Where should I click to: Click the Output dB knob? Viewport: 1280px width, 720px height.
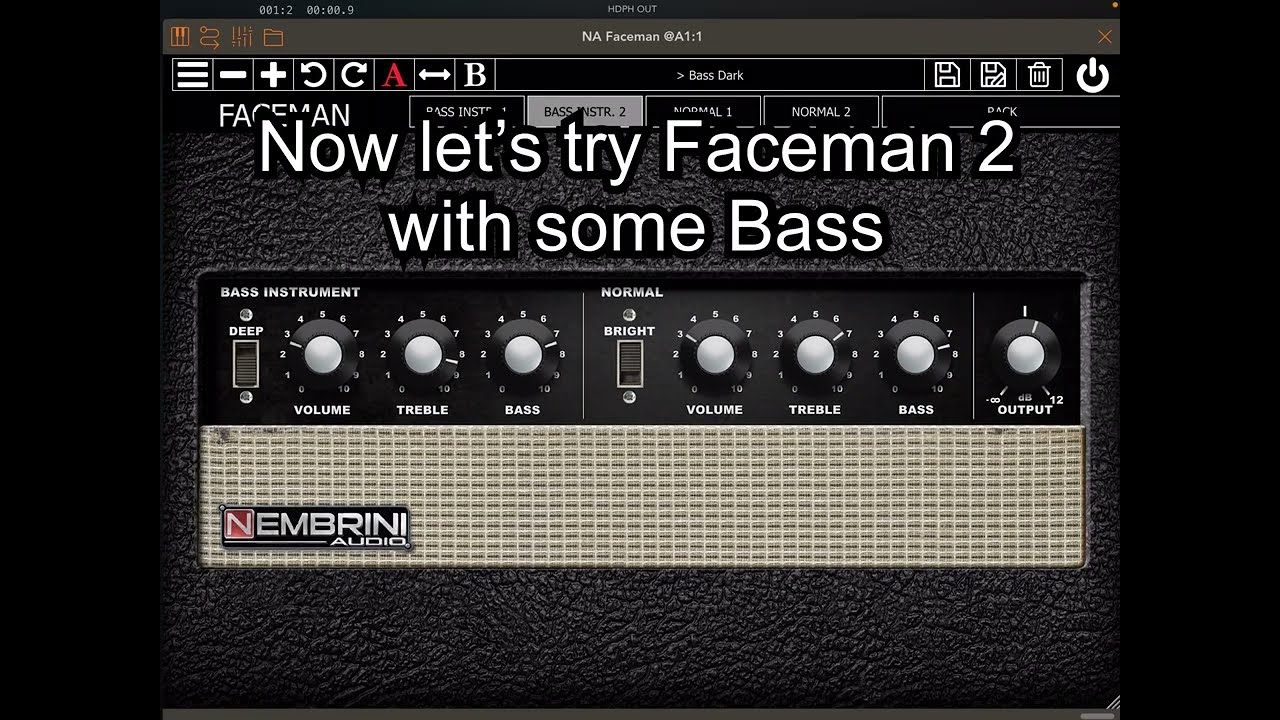point(1025,355)
